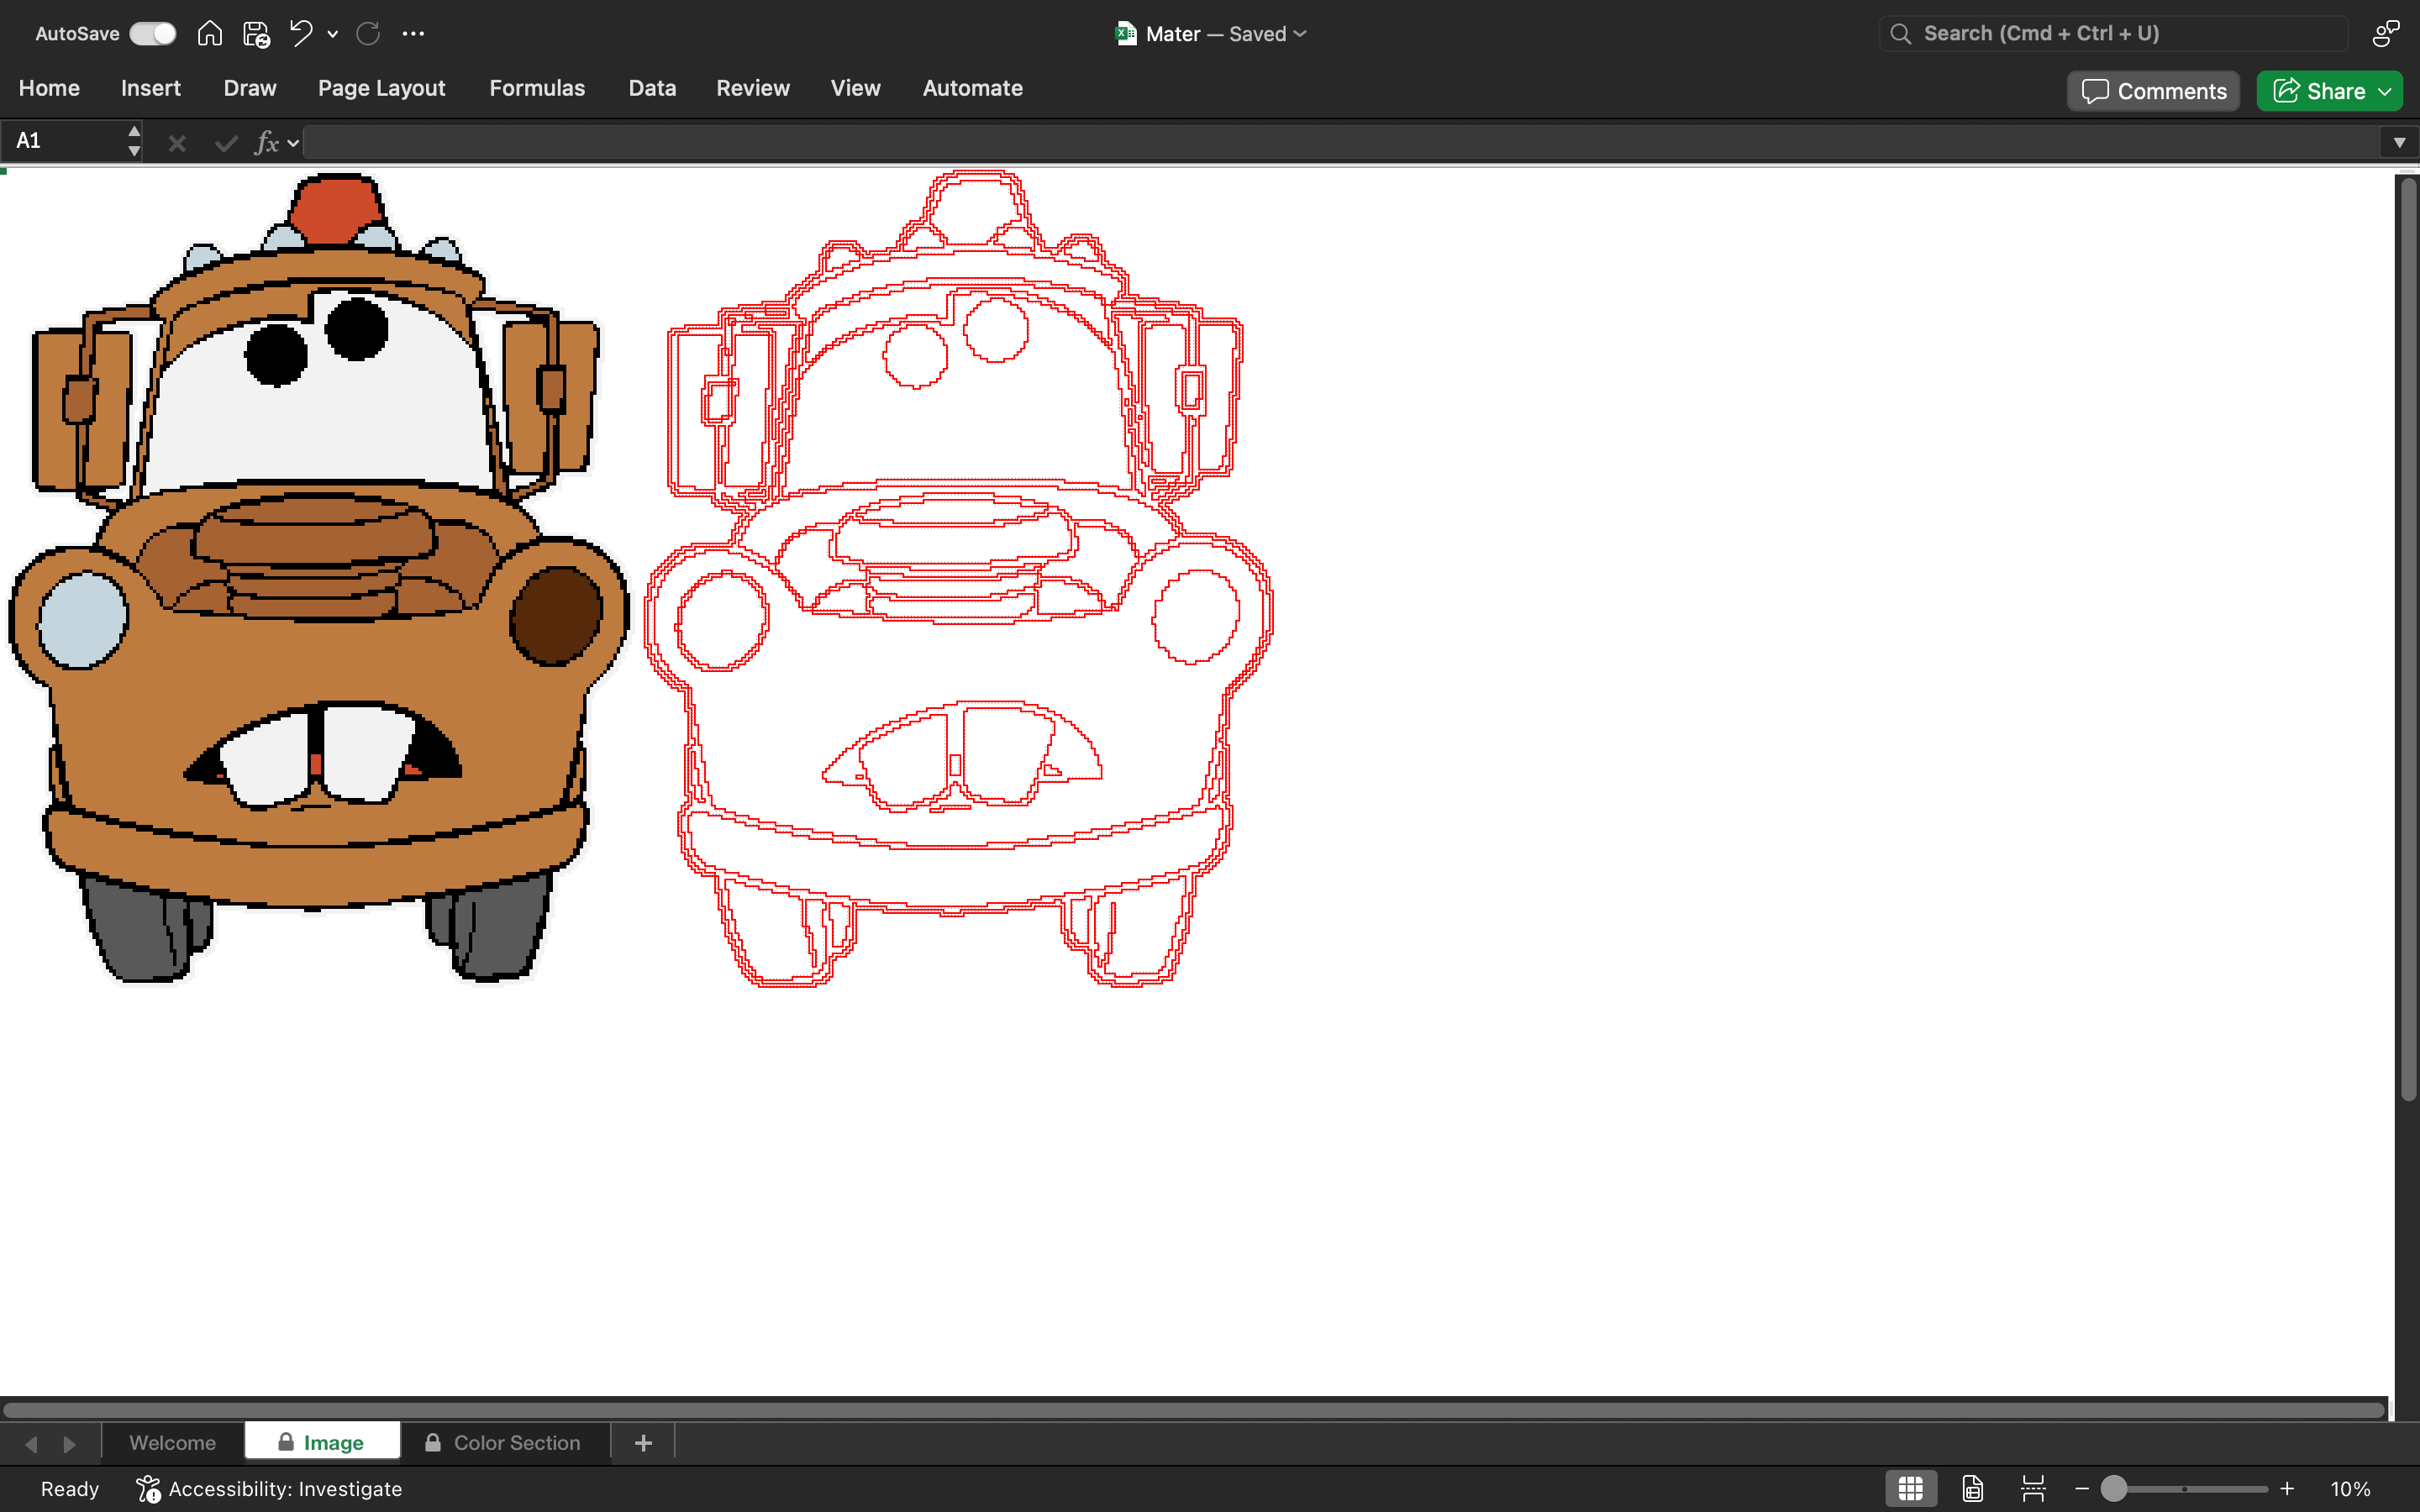Select the colored Mater truck image
The height and width of the screenshot is (1512, 2420).
[318, 578]
